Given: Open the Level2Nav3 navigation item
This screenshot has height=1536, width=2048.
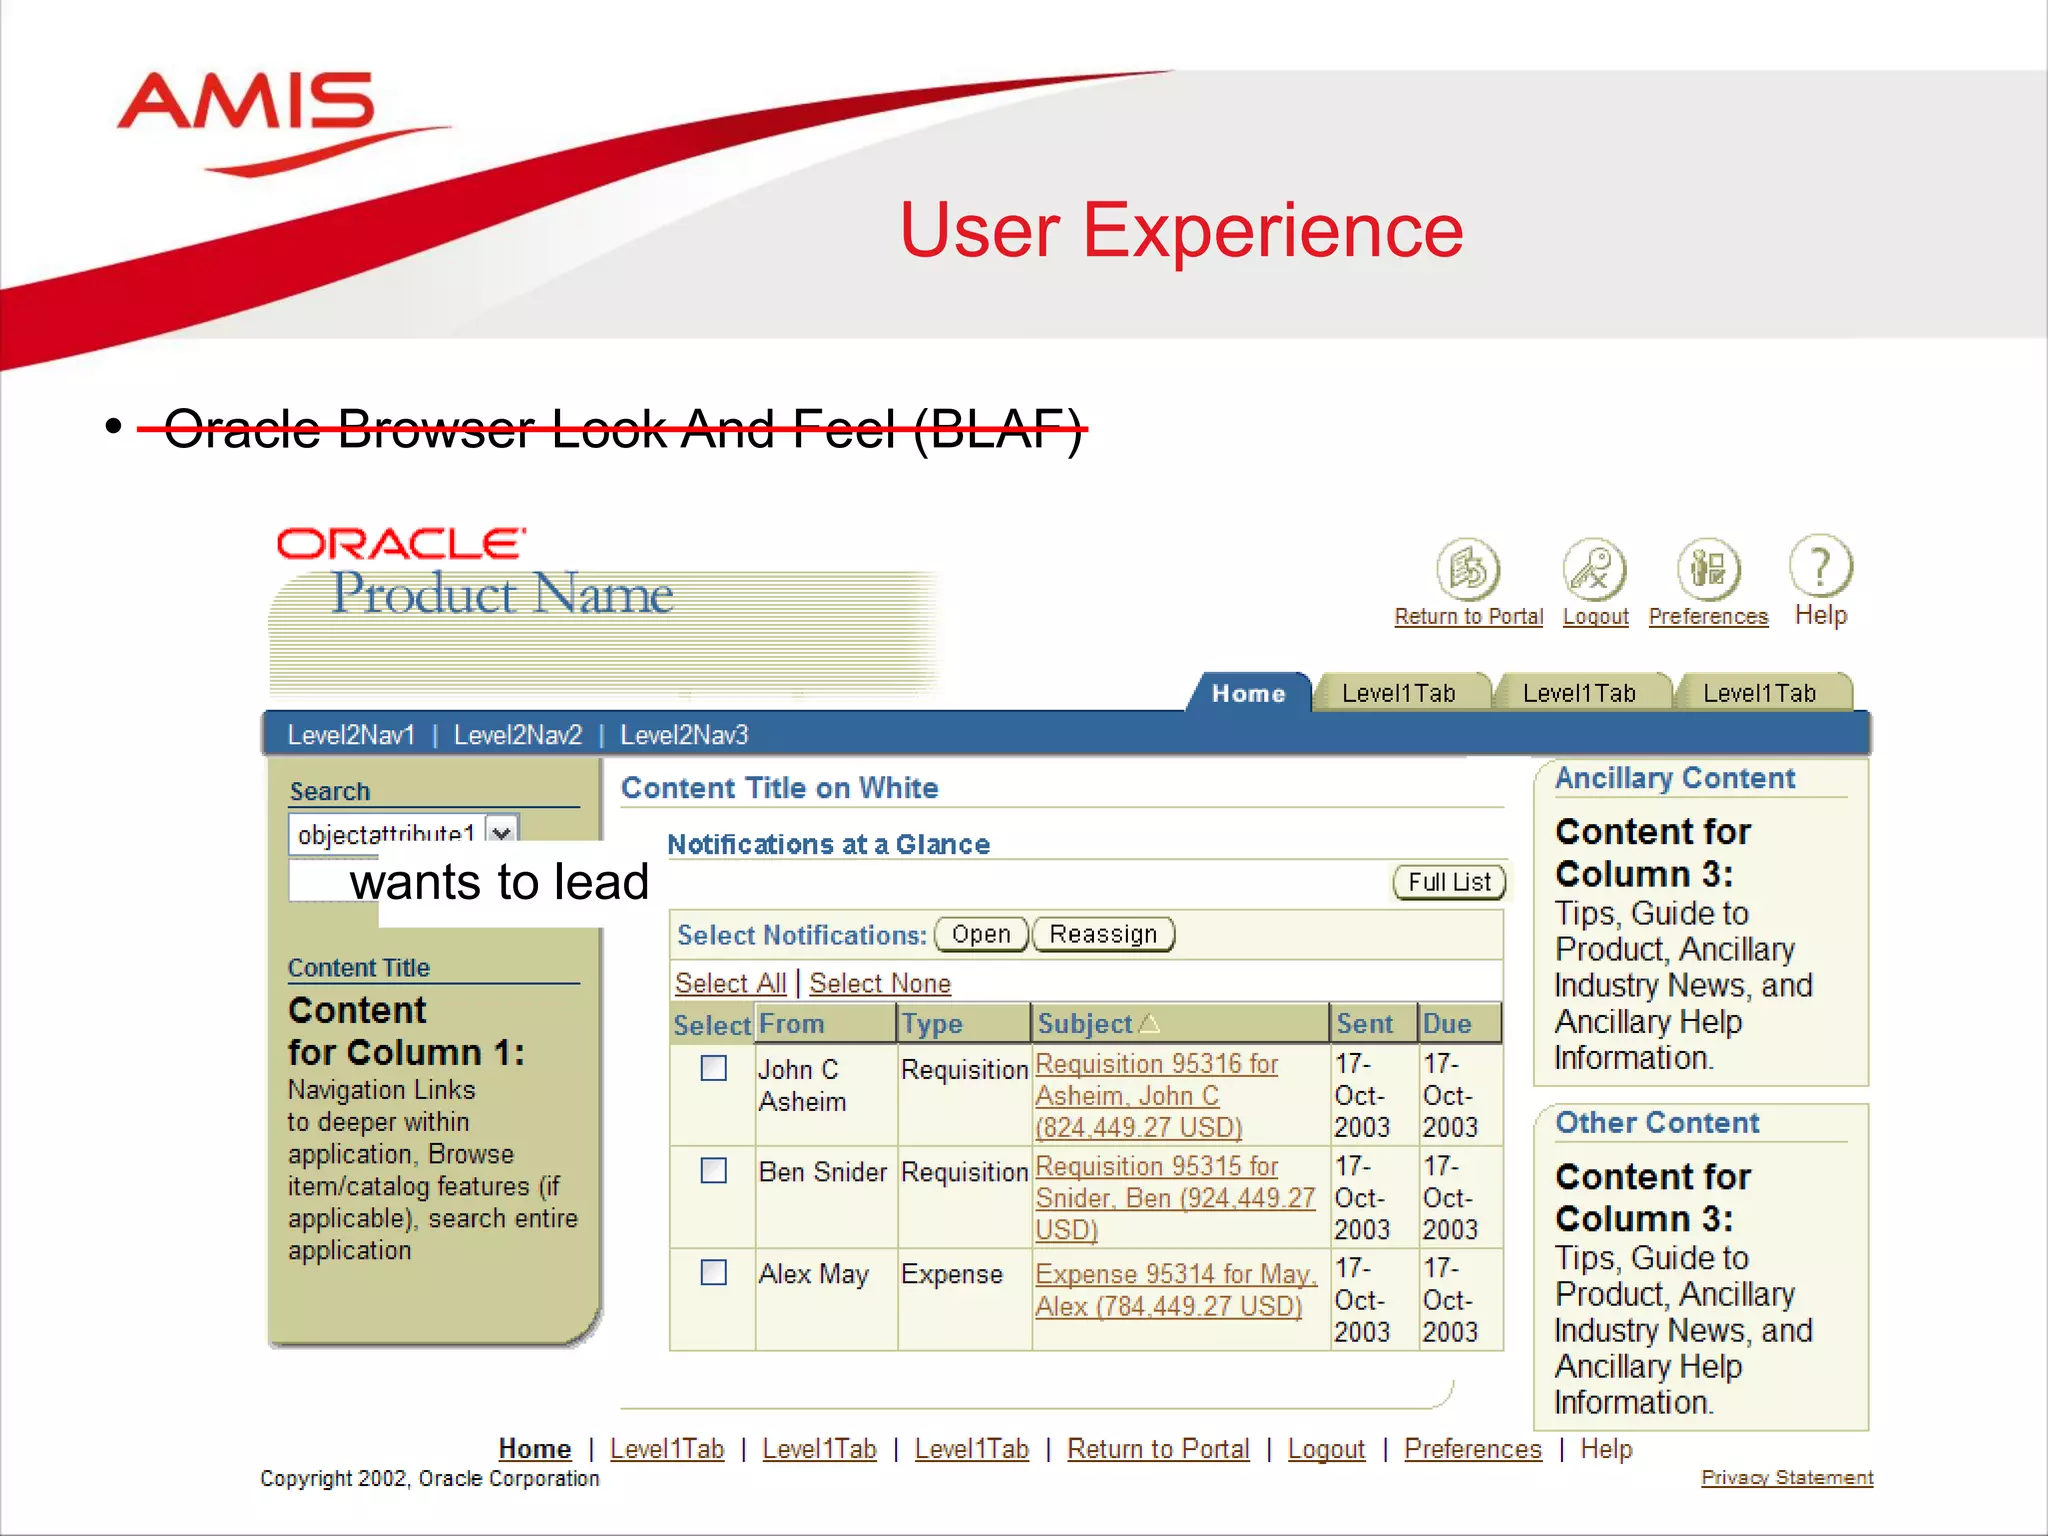Looking at the screenshot, I should (684, 735).
